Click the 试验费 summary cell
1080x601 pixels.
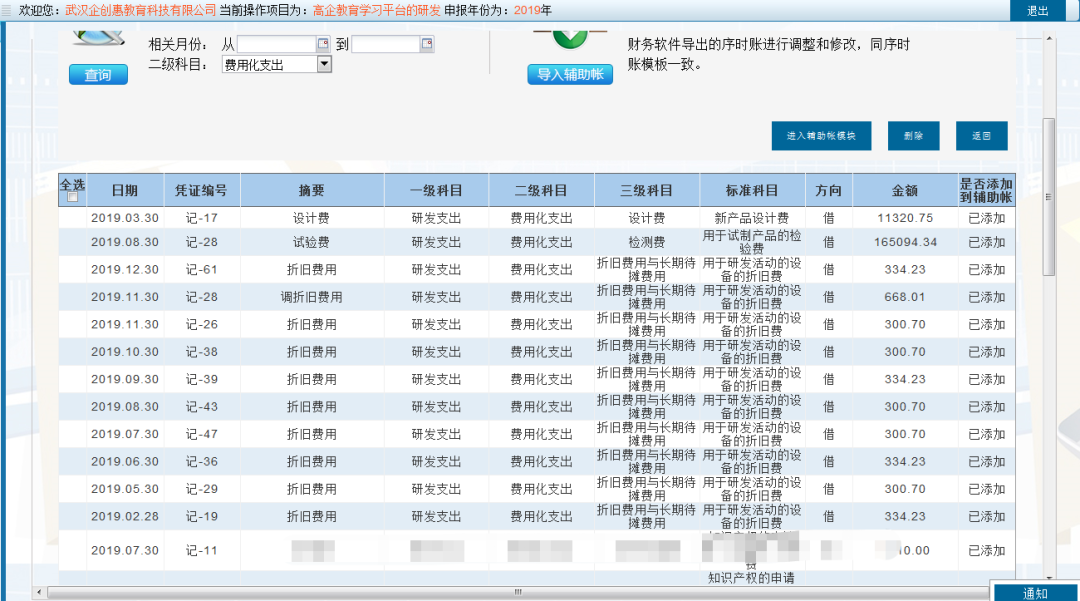(x=311, y=242)
